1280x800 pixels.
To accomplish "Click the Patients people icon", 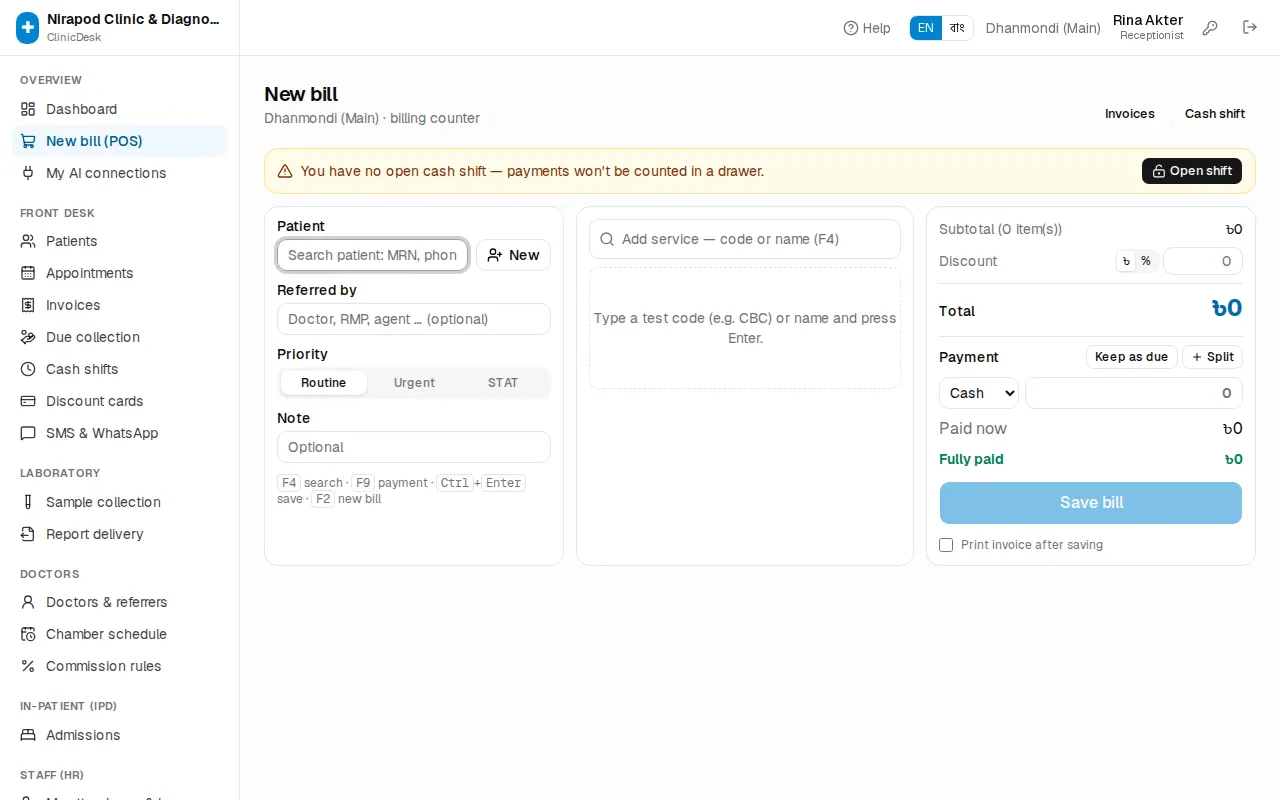I will click(28, 241).
